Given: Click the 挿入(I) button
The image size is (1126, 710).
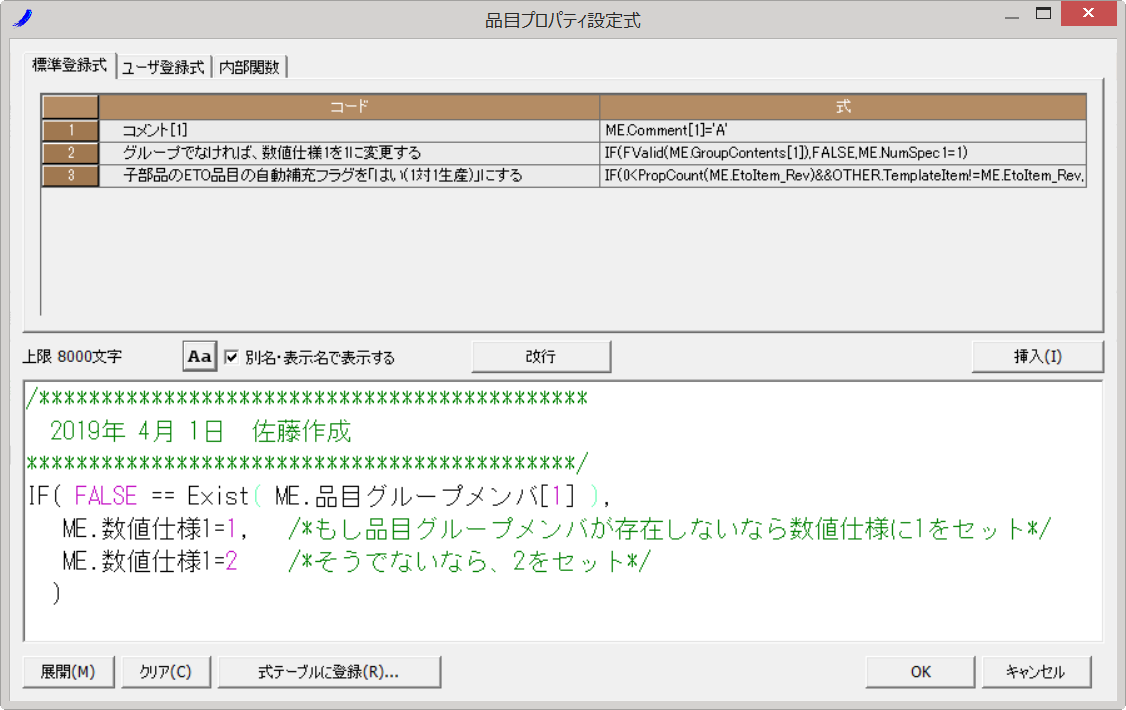Looking at the screenshot, I should point(1037,357).
